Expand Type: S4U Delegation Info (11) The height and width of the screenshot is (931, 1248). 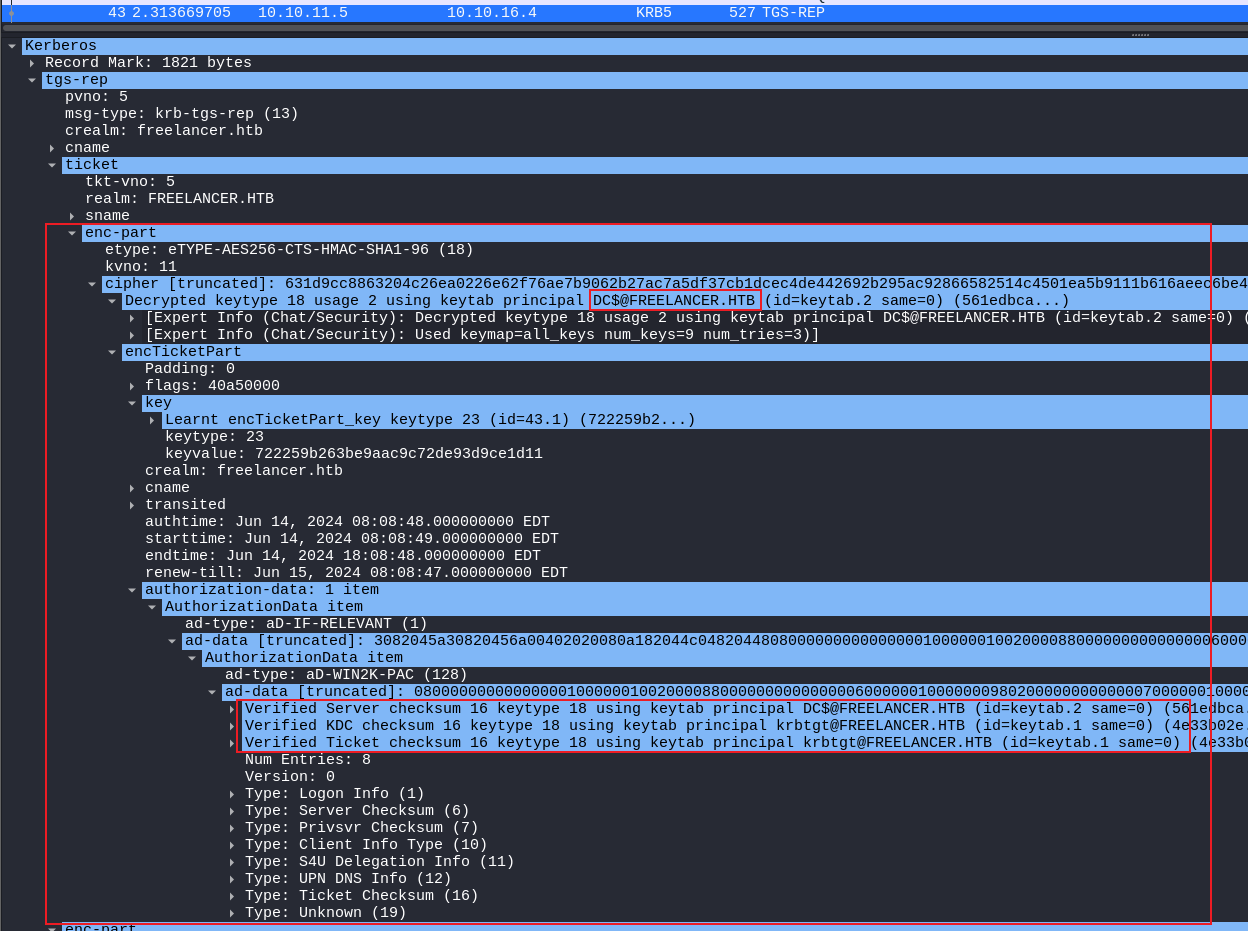(232, 862)
